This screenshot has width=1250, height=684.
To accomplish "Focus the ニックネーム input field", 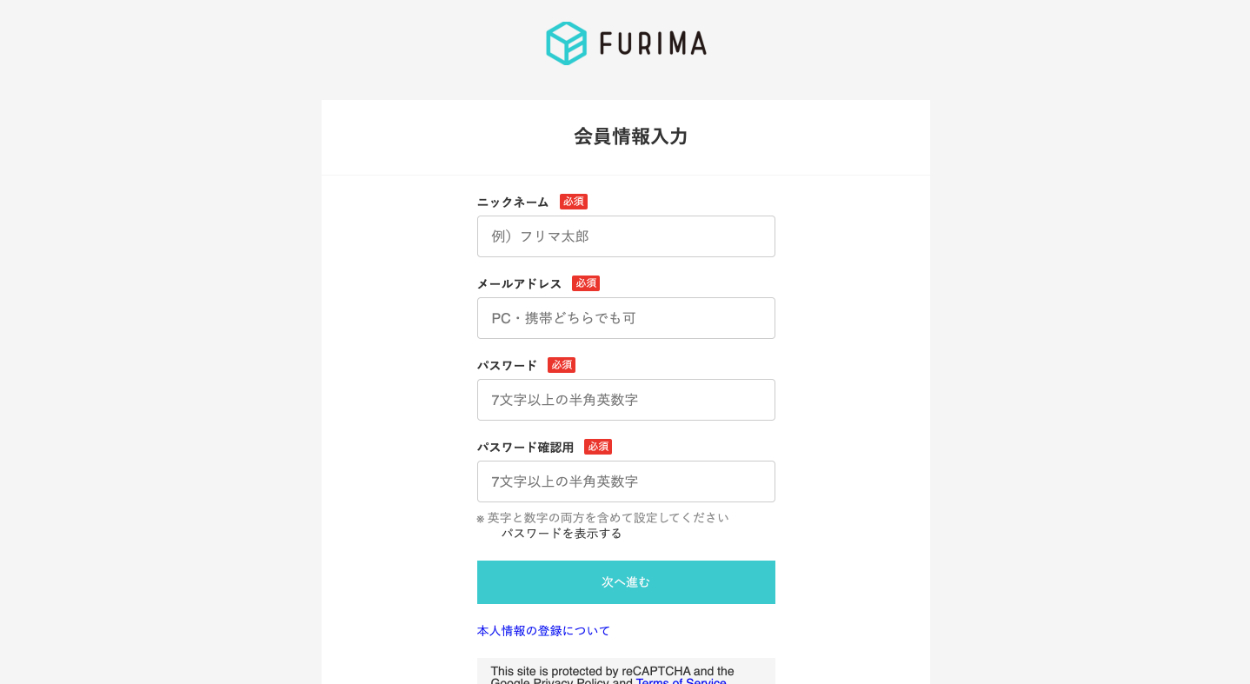I will [x=626, y=237].
